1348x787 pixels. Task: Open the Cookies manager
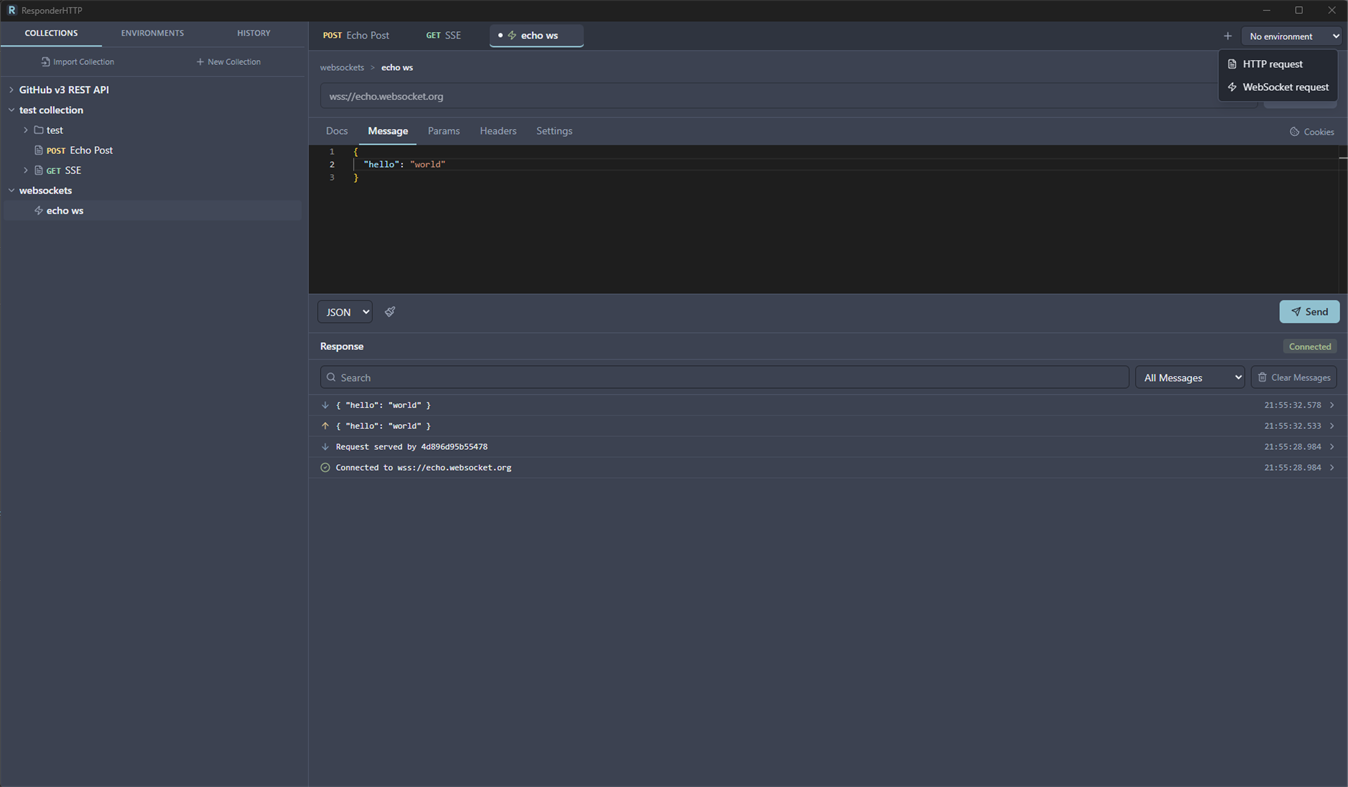coord(1312,132)
